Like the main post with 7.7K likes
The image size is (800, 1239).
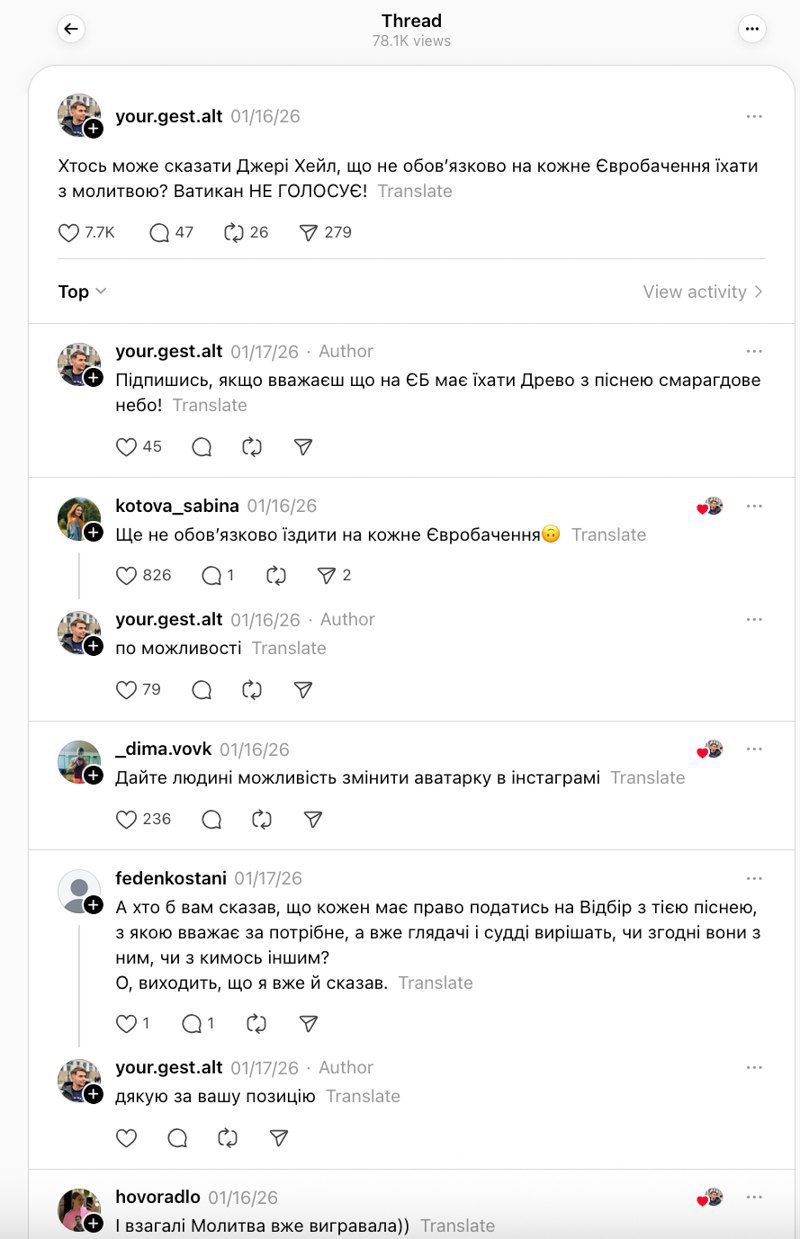point(69,233)
